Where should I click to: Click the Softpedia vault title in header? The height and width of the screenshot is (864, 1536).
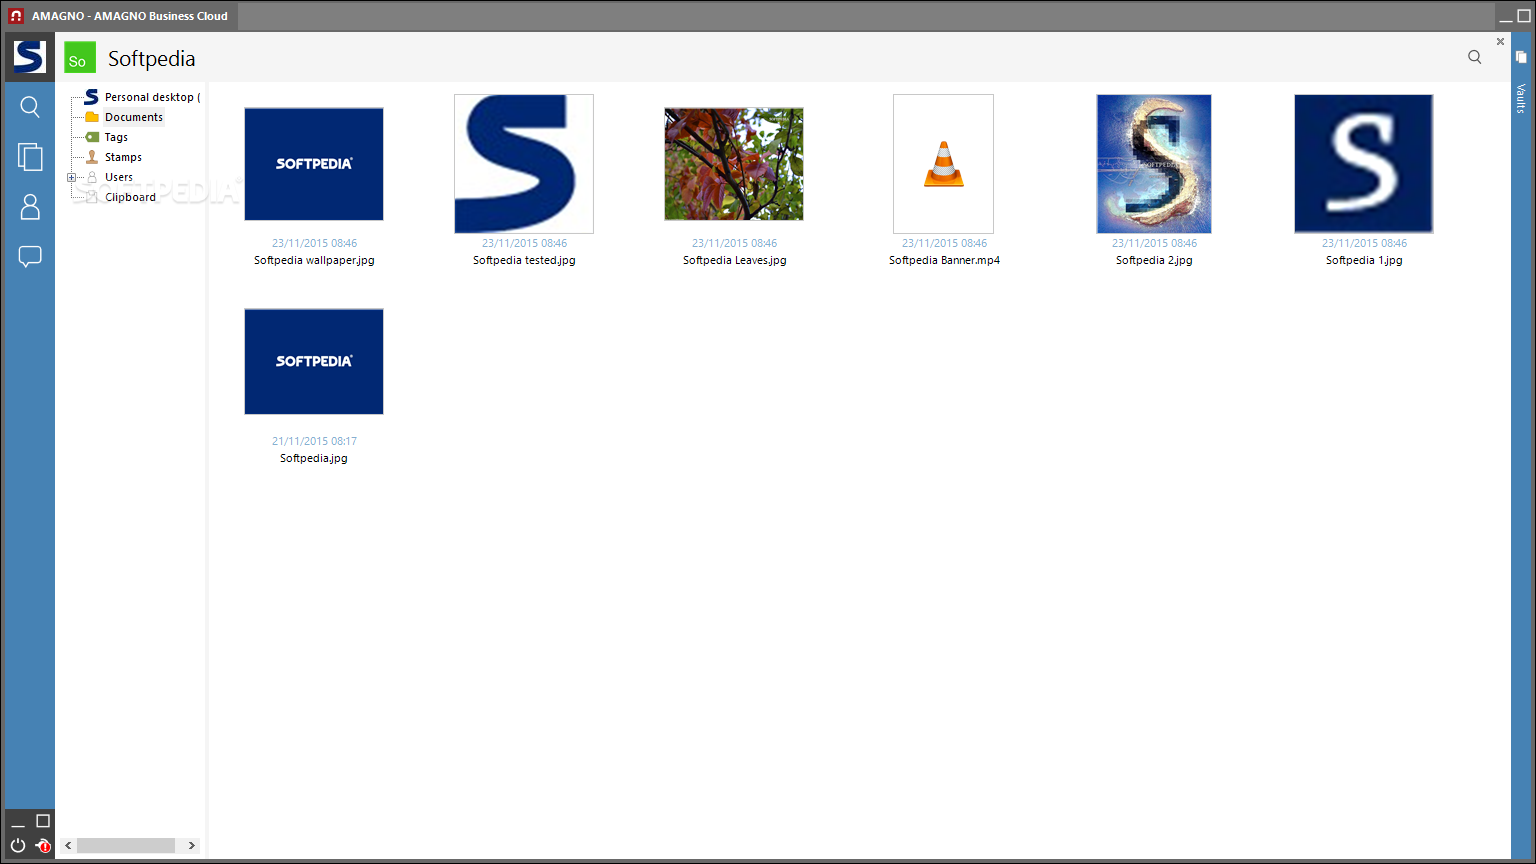click(152, 58)
